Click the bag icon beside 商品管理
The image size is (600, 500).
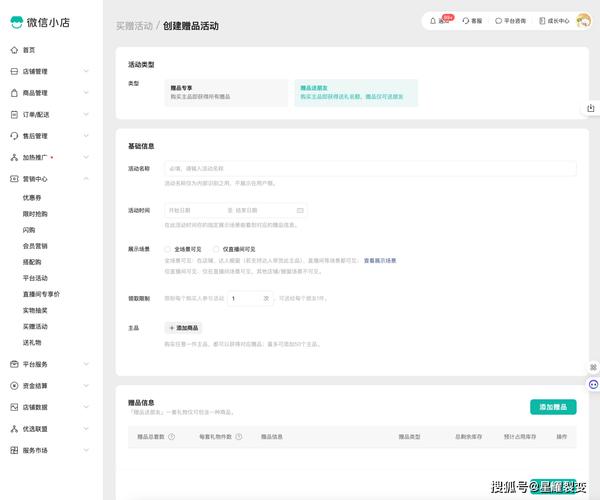pos(14,93)
